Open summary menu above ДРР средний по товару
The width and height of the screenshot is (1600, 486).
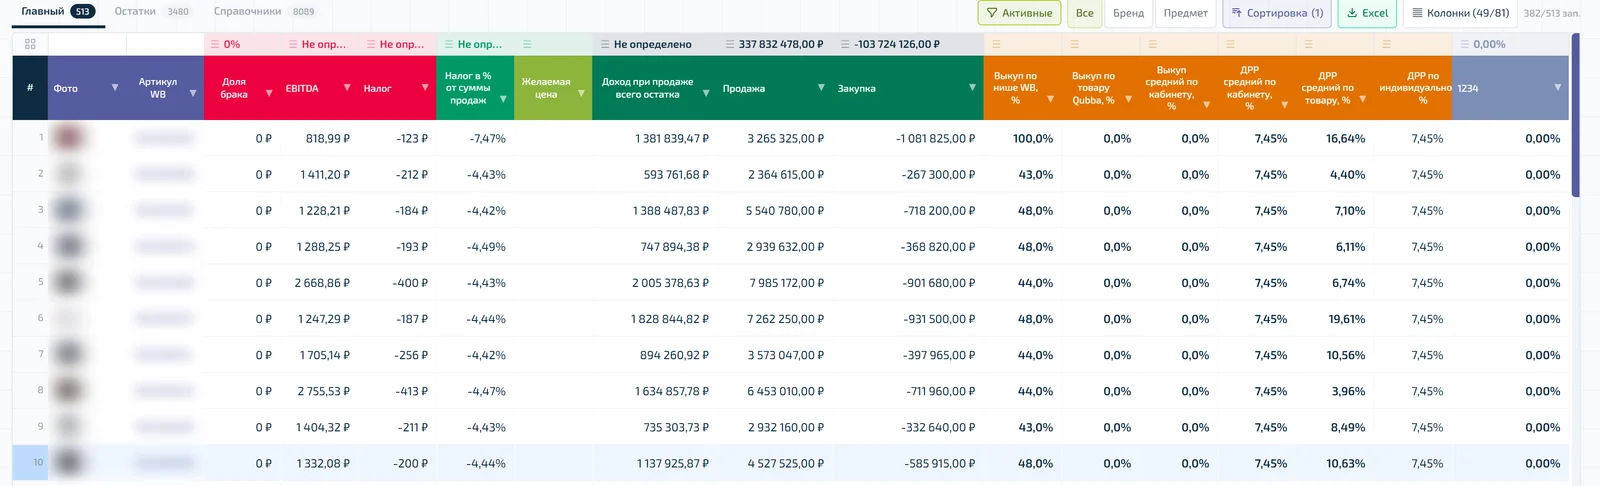[1308, 44]
